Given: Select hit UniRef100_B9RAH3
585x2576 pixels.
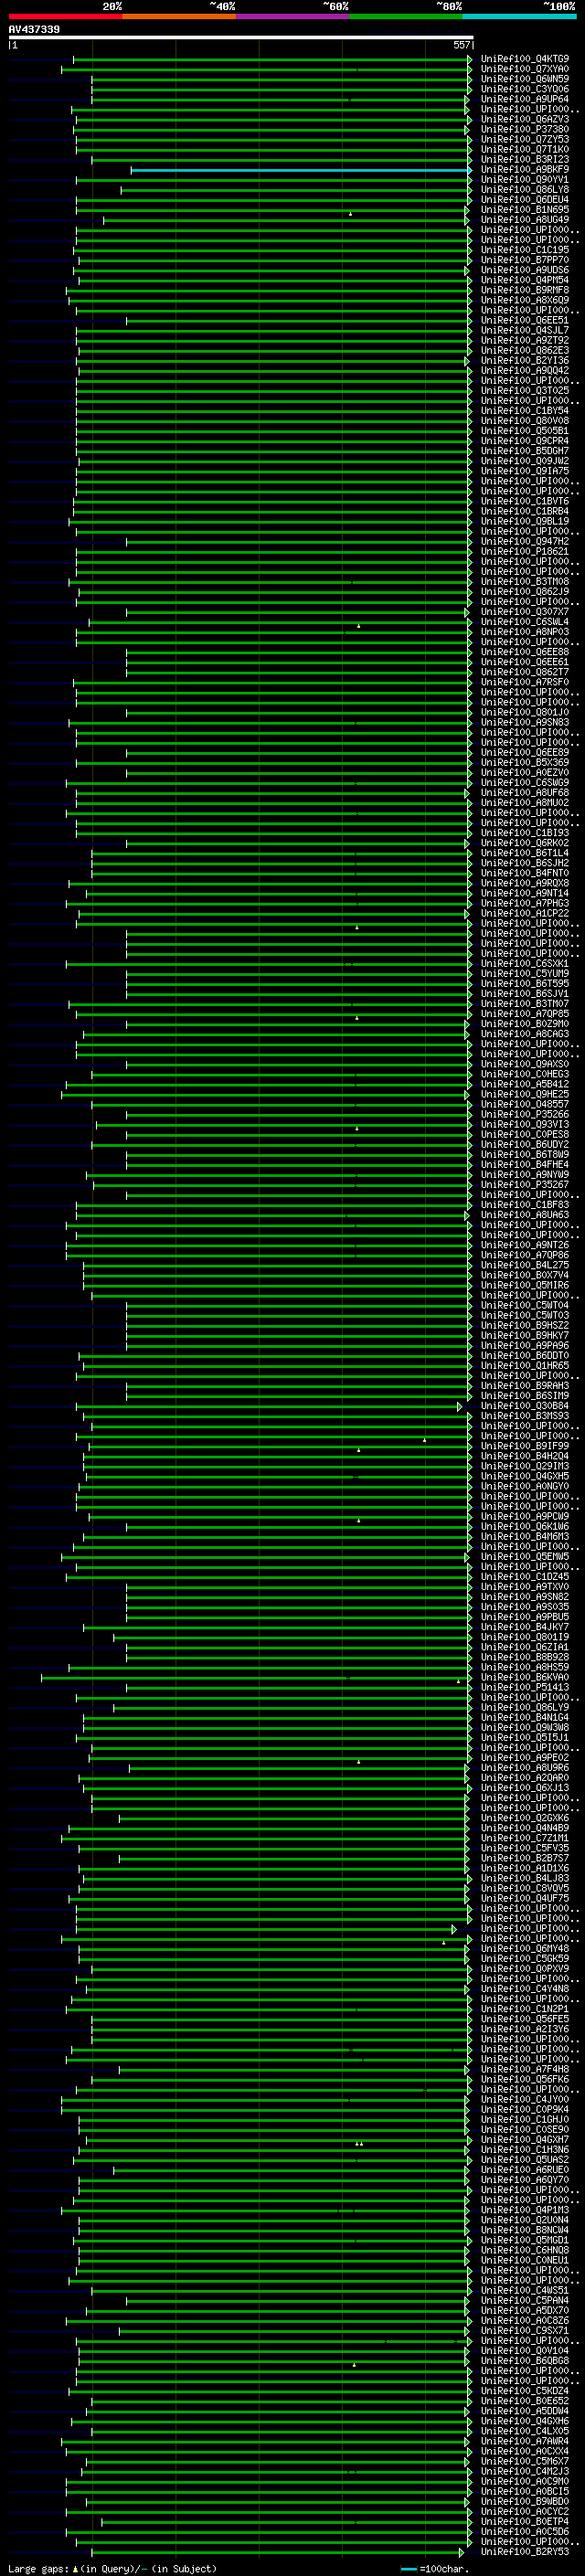Looking at the screenshot, I should 525,1386.
